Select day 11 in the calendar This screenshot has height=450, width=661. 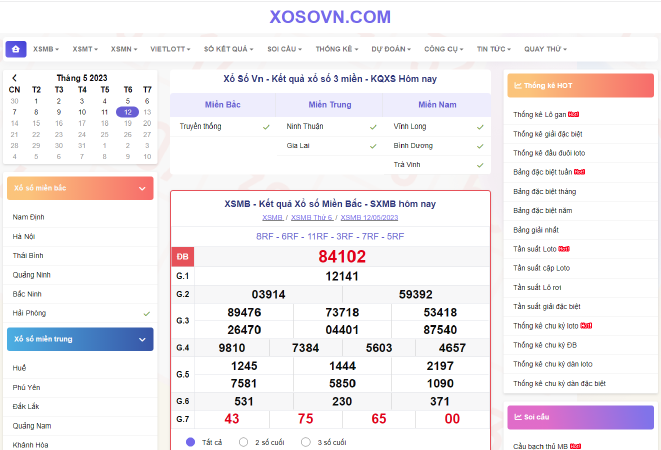click(105, 112)
